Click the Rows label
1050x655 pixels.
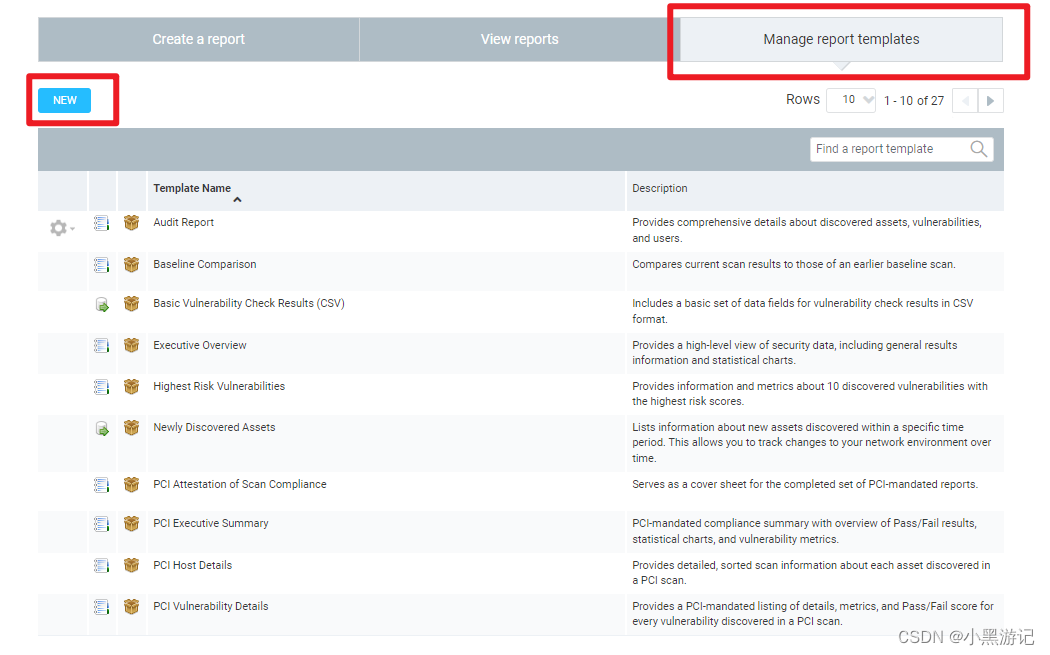pyautogui.click(x=802, y=100)
